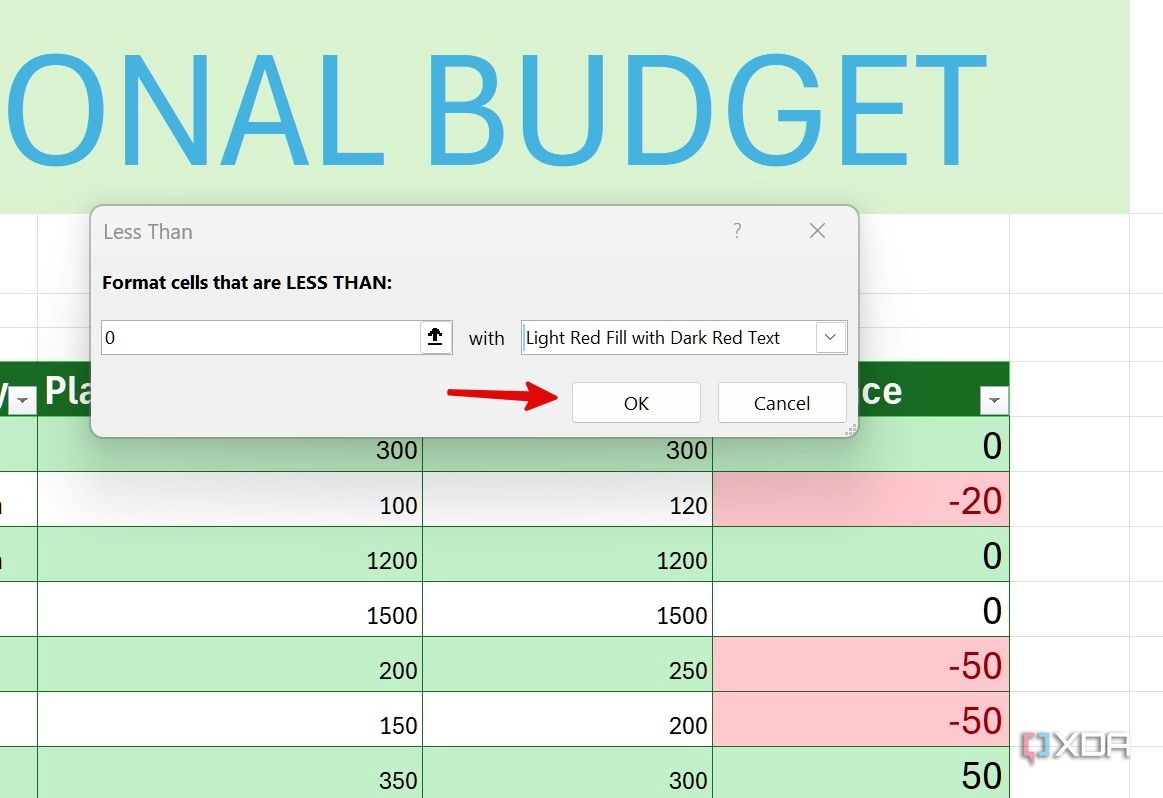Click the filter arrow on the leftmost column header

tap(23, 400)
